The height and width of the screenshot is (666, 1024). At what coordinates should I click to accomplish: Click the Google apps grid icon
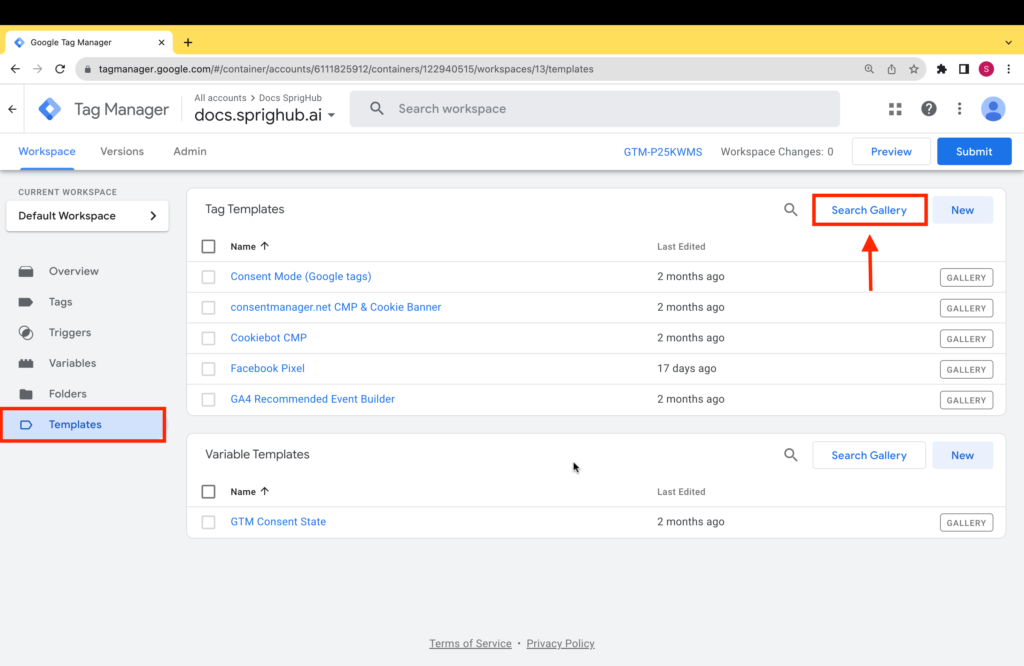(894, 108)
